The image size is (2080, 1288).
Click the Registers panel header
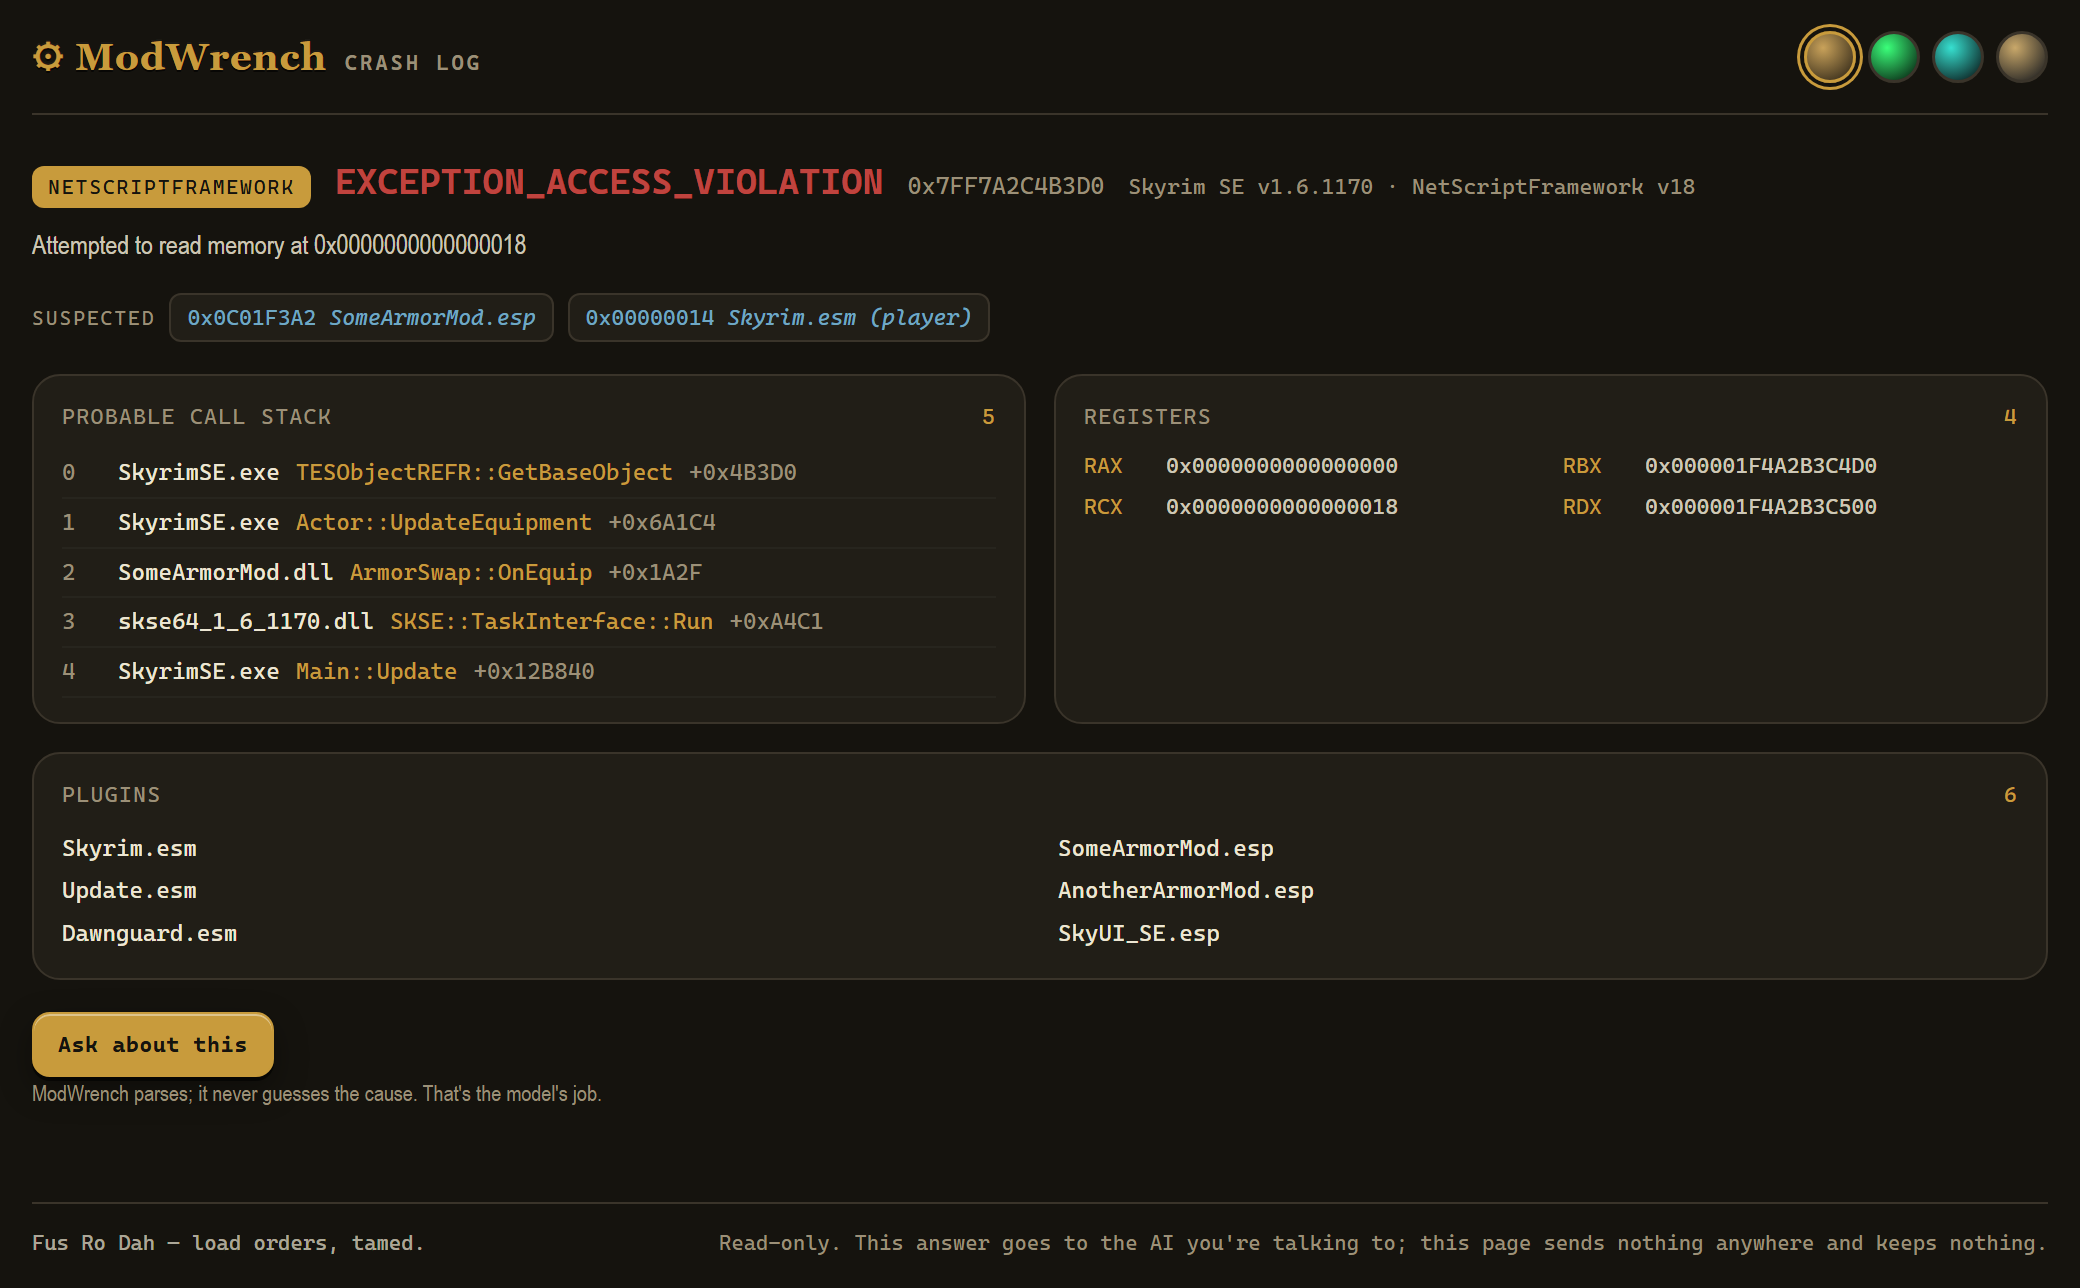[1147, 417]
